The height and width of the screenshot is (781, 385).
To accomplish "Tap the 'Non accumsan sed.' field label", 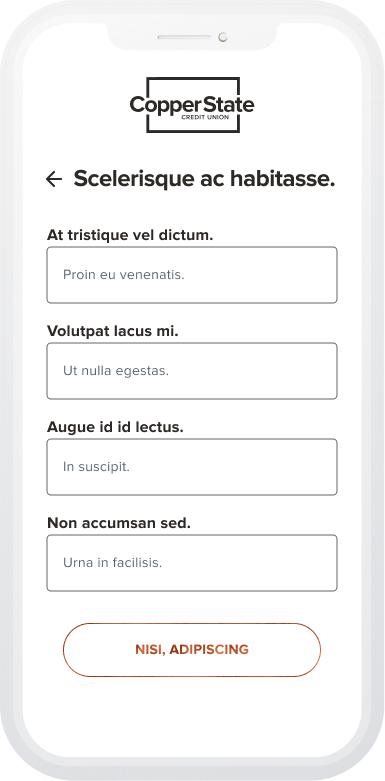I will coord(119,523).
